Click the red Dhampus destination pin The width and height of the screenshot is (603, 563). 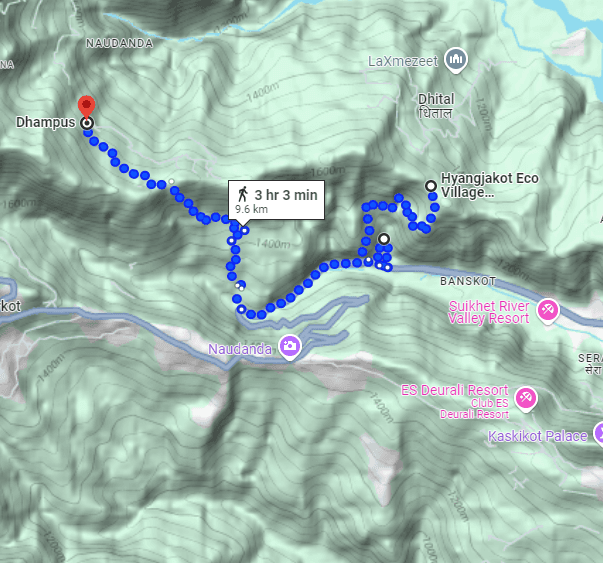[x=87, y=106]
